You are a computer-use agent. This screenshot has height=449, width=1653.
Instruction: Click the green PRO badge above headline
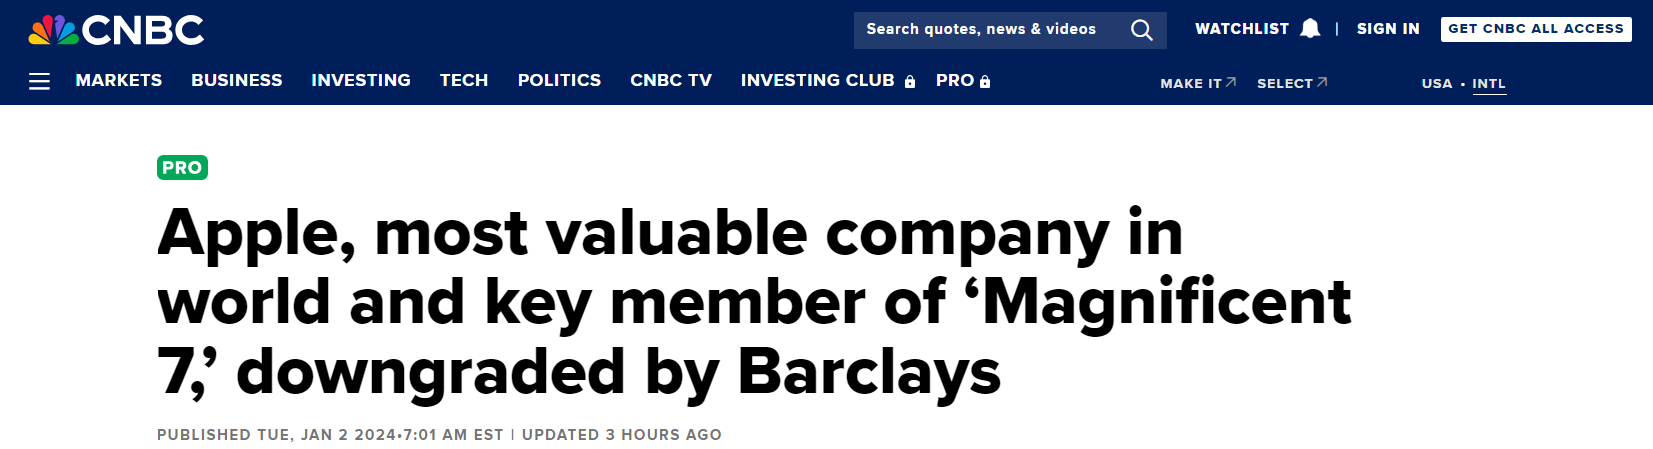pos(182,167)
